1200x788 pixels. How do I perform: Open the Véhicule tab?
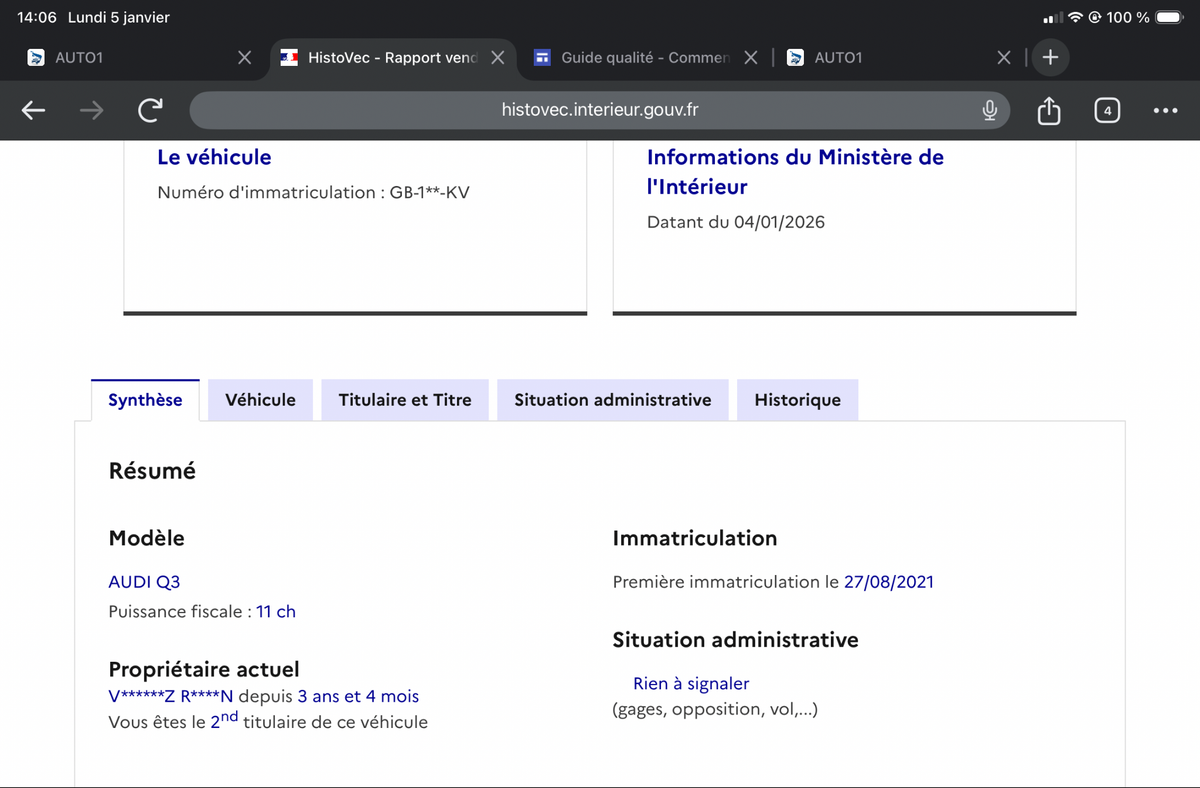pos(260,400)
